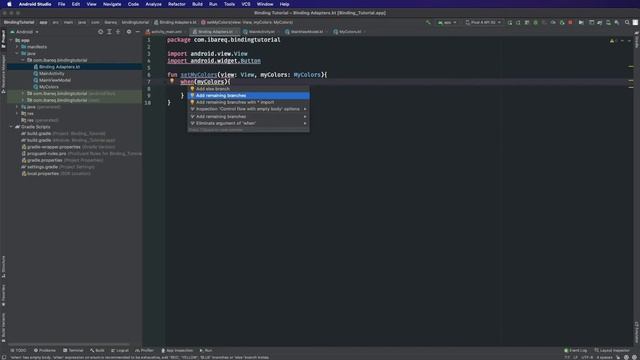Screen dimensions: 640x360
Task: Expand the manifests folder
Action: coord(17,47)
